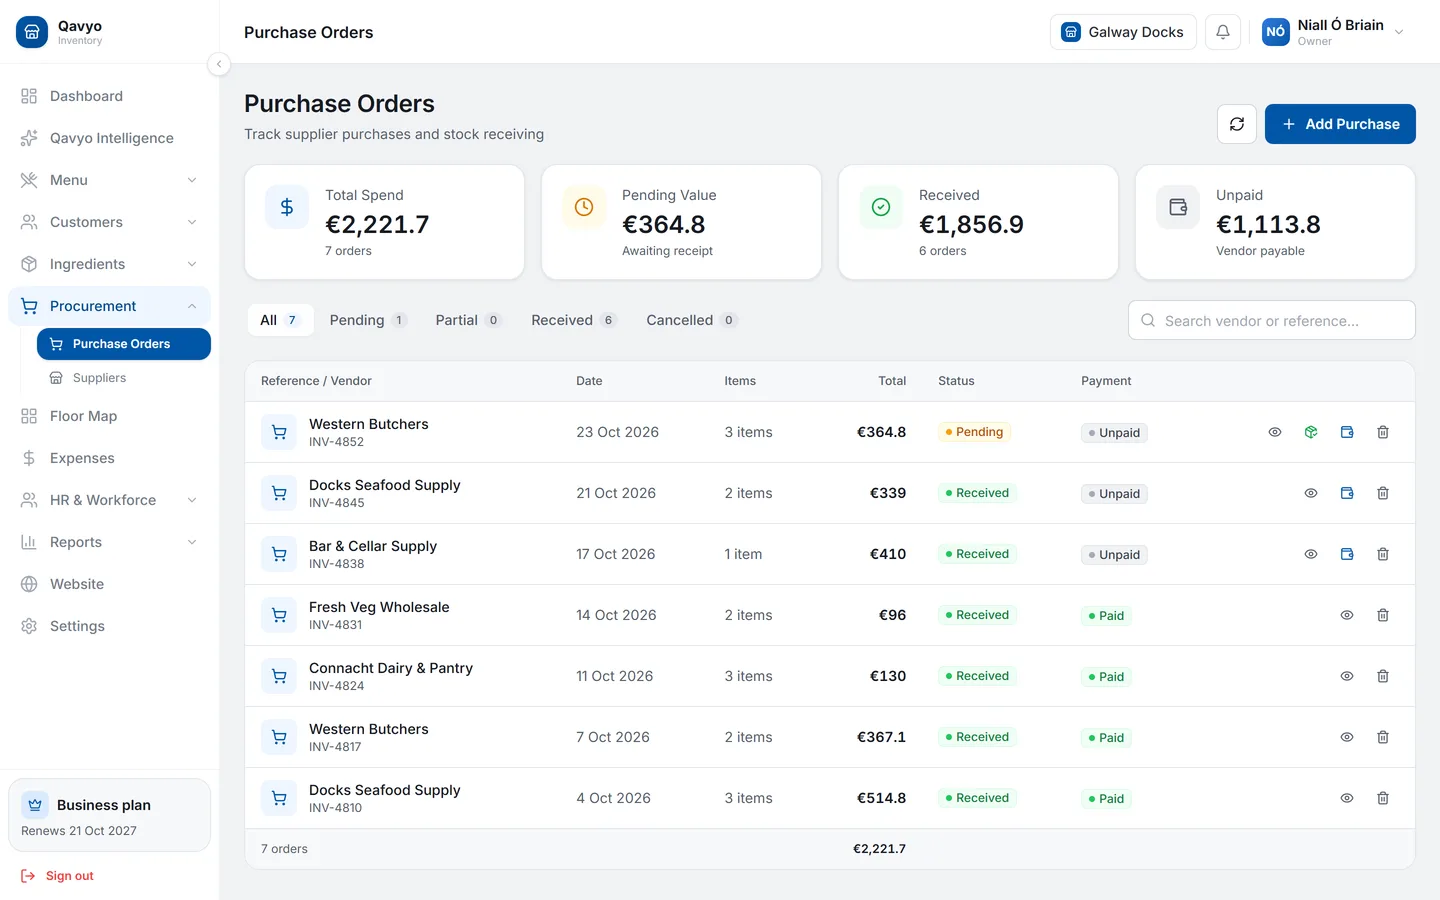
Task: Open the Business plan card
Action: point(109,816)
